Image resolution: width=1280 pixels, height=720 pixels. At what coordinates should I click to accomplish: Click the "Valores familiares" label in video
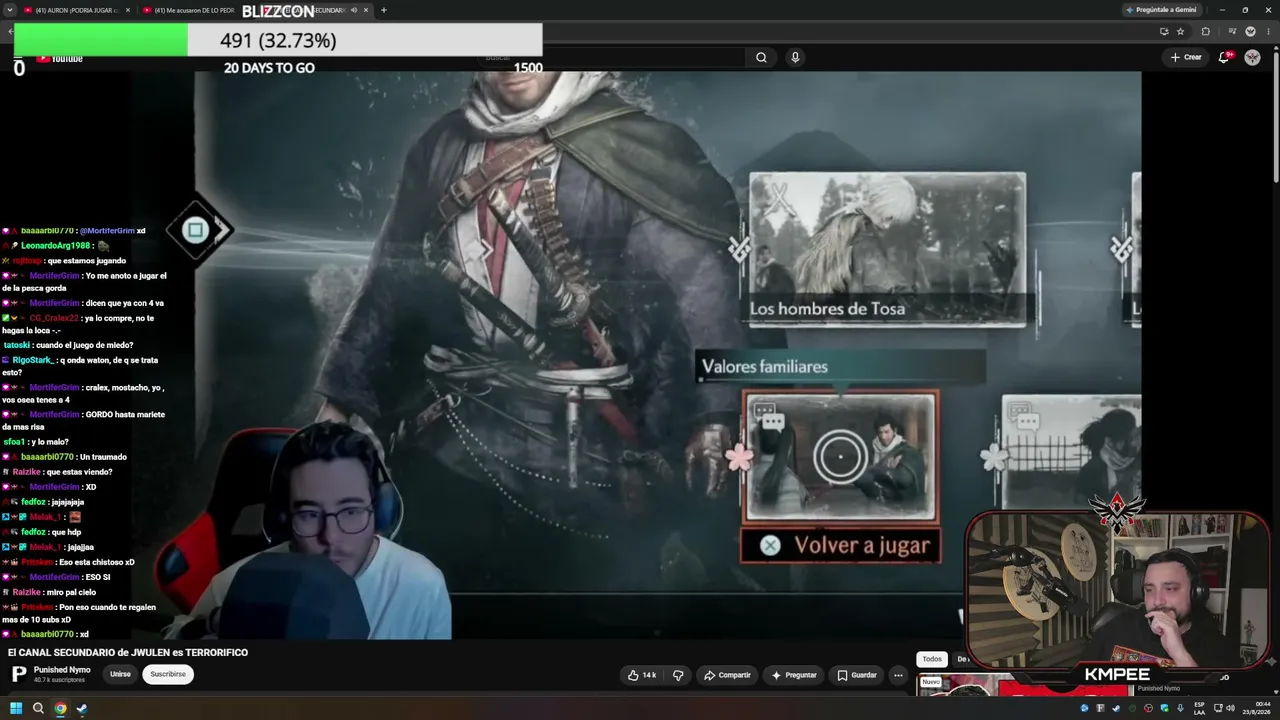point(765,366)
